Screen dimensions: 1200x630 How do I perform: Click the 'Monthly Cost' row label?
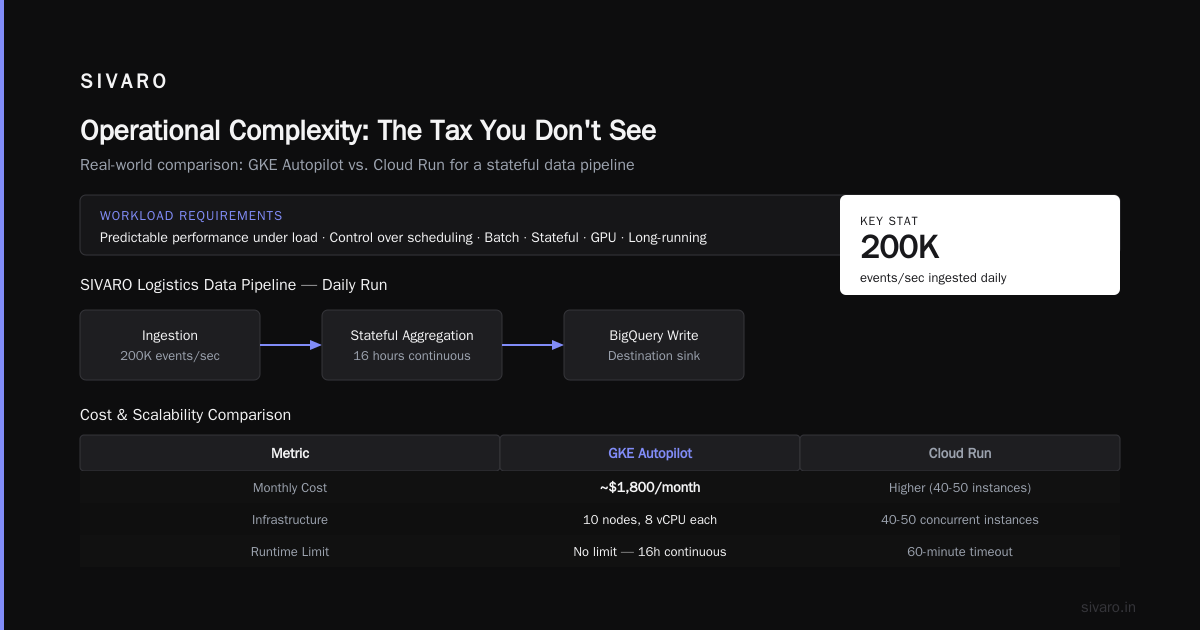point(290,488)
